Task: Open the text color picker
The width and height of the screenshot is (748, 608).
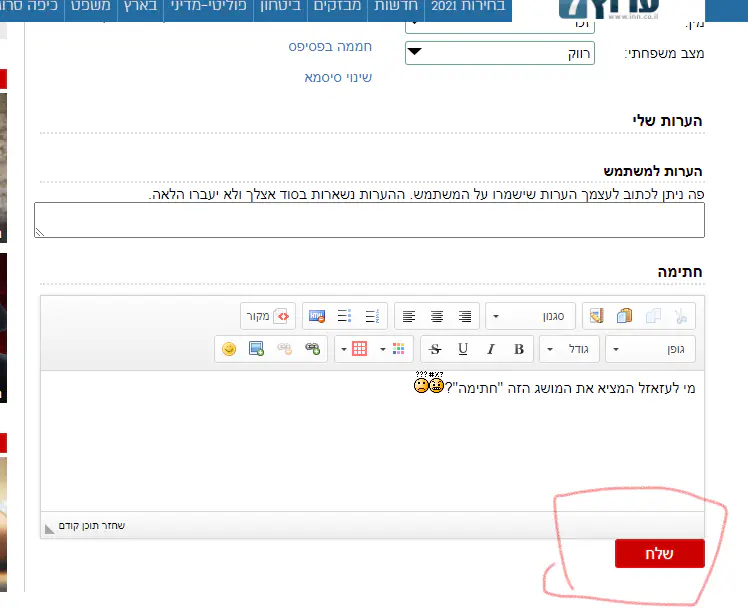Action: pos(398,349)
